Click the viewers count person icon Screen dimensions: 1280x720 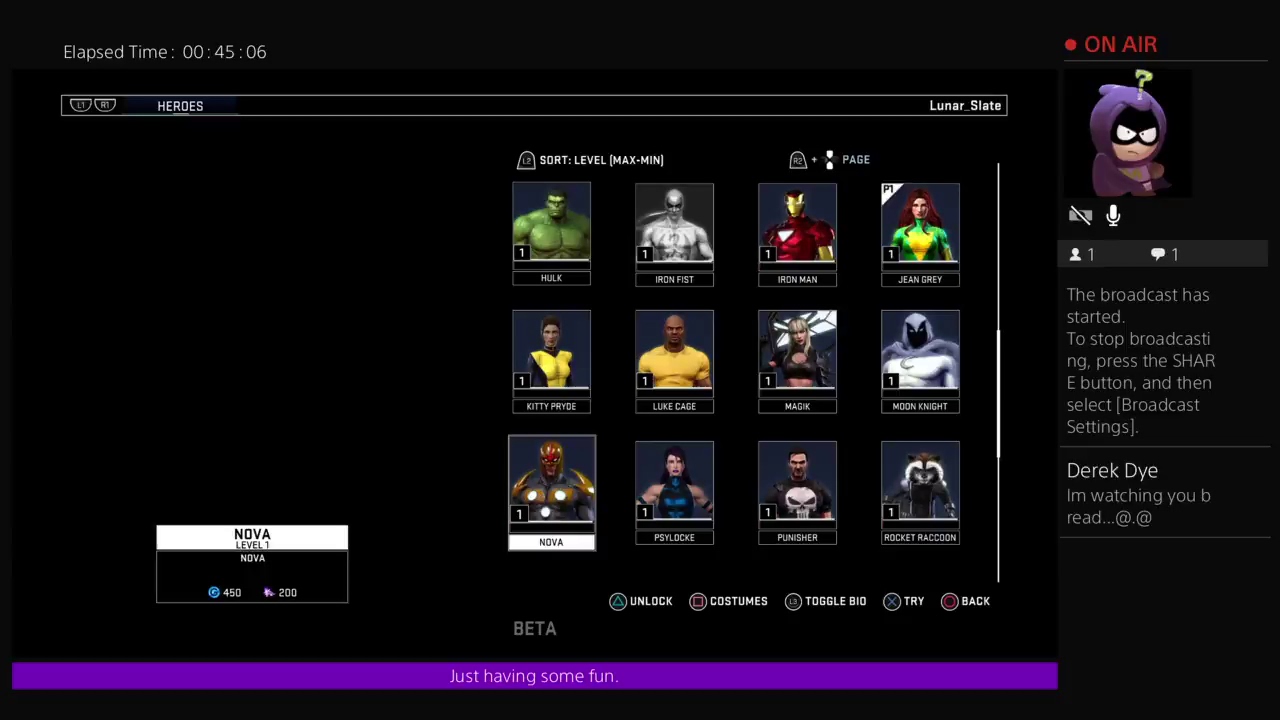pyautogui.click(x=1075, y=255)
